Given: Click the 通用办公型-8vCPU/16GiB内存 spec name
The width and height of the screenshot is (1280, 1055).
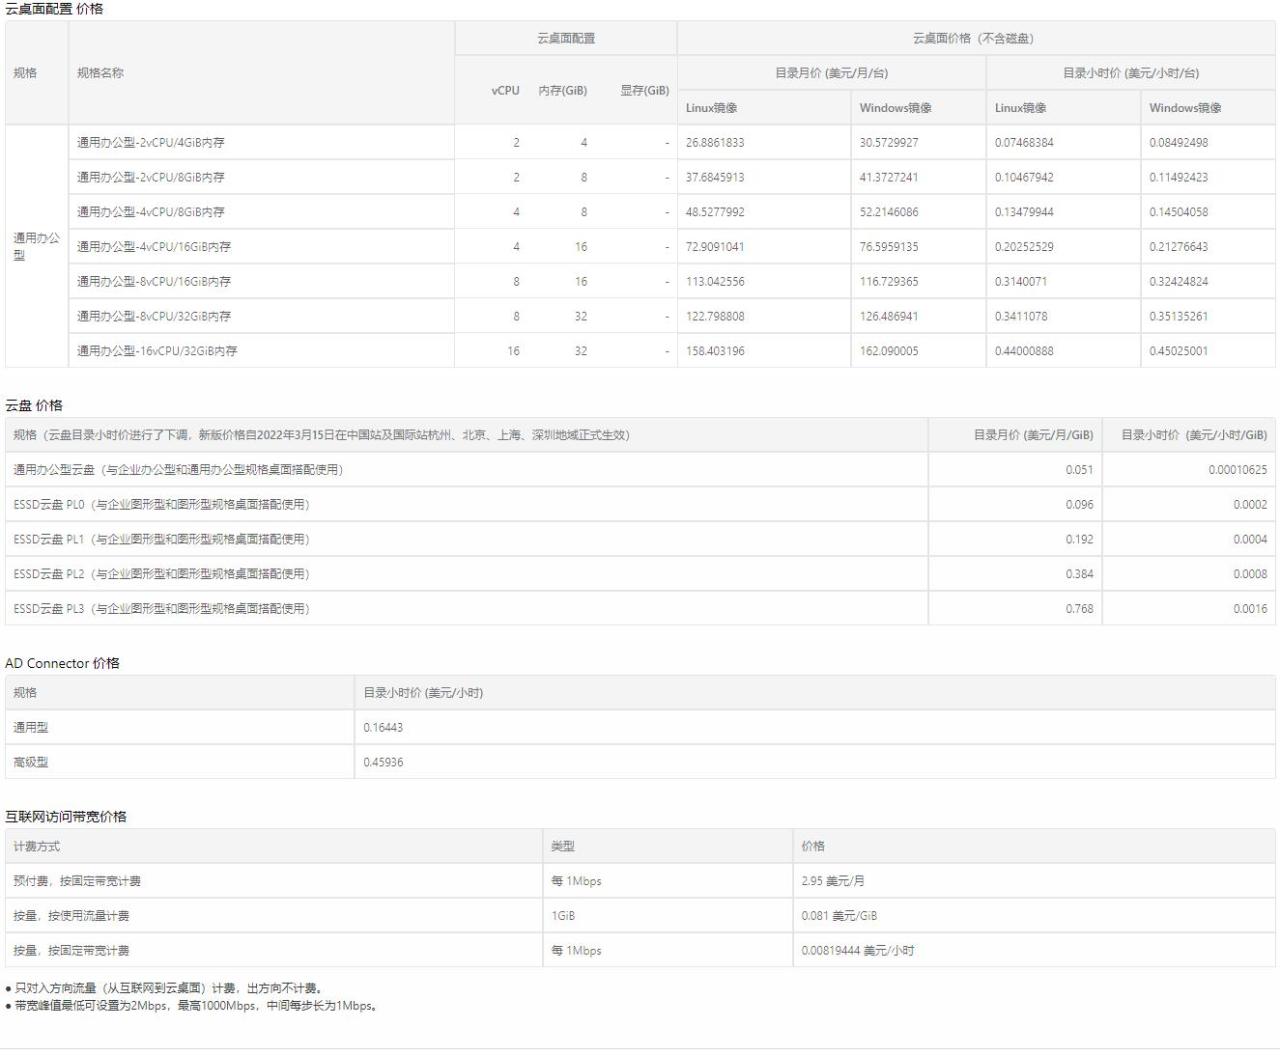Looking at the screenshot, I should coord(154,282).
